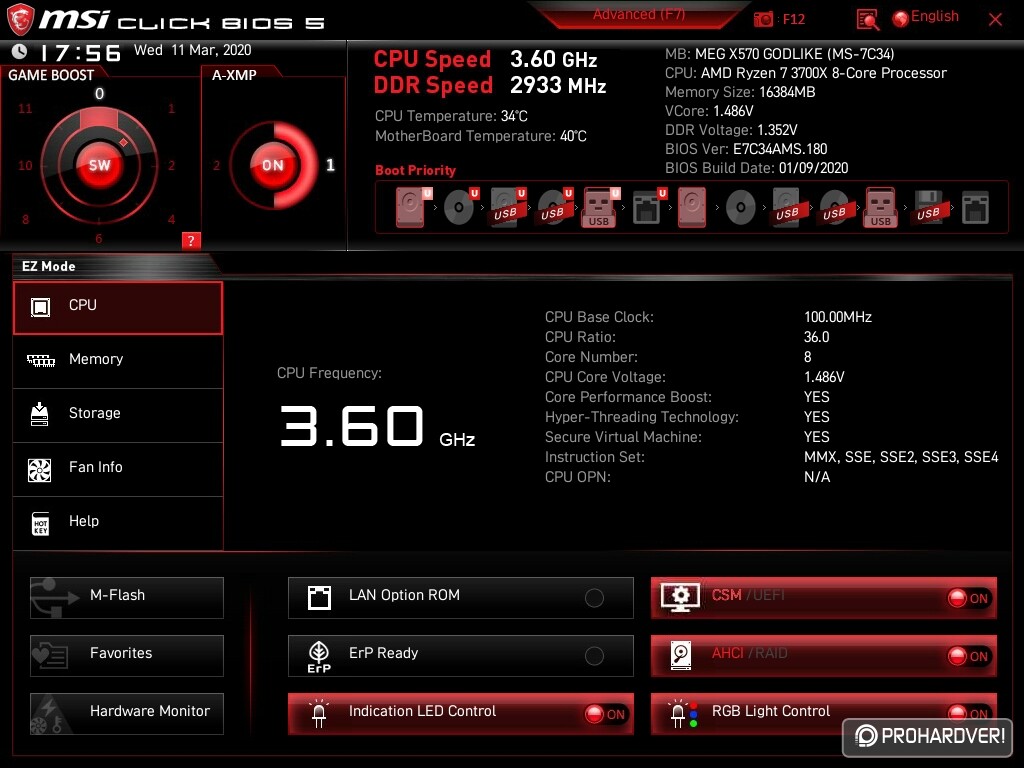Open the Storage section
The width and height of the screenshot is (1024, 768).
118,415
